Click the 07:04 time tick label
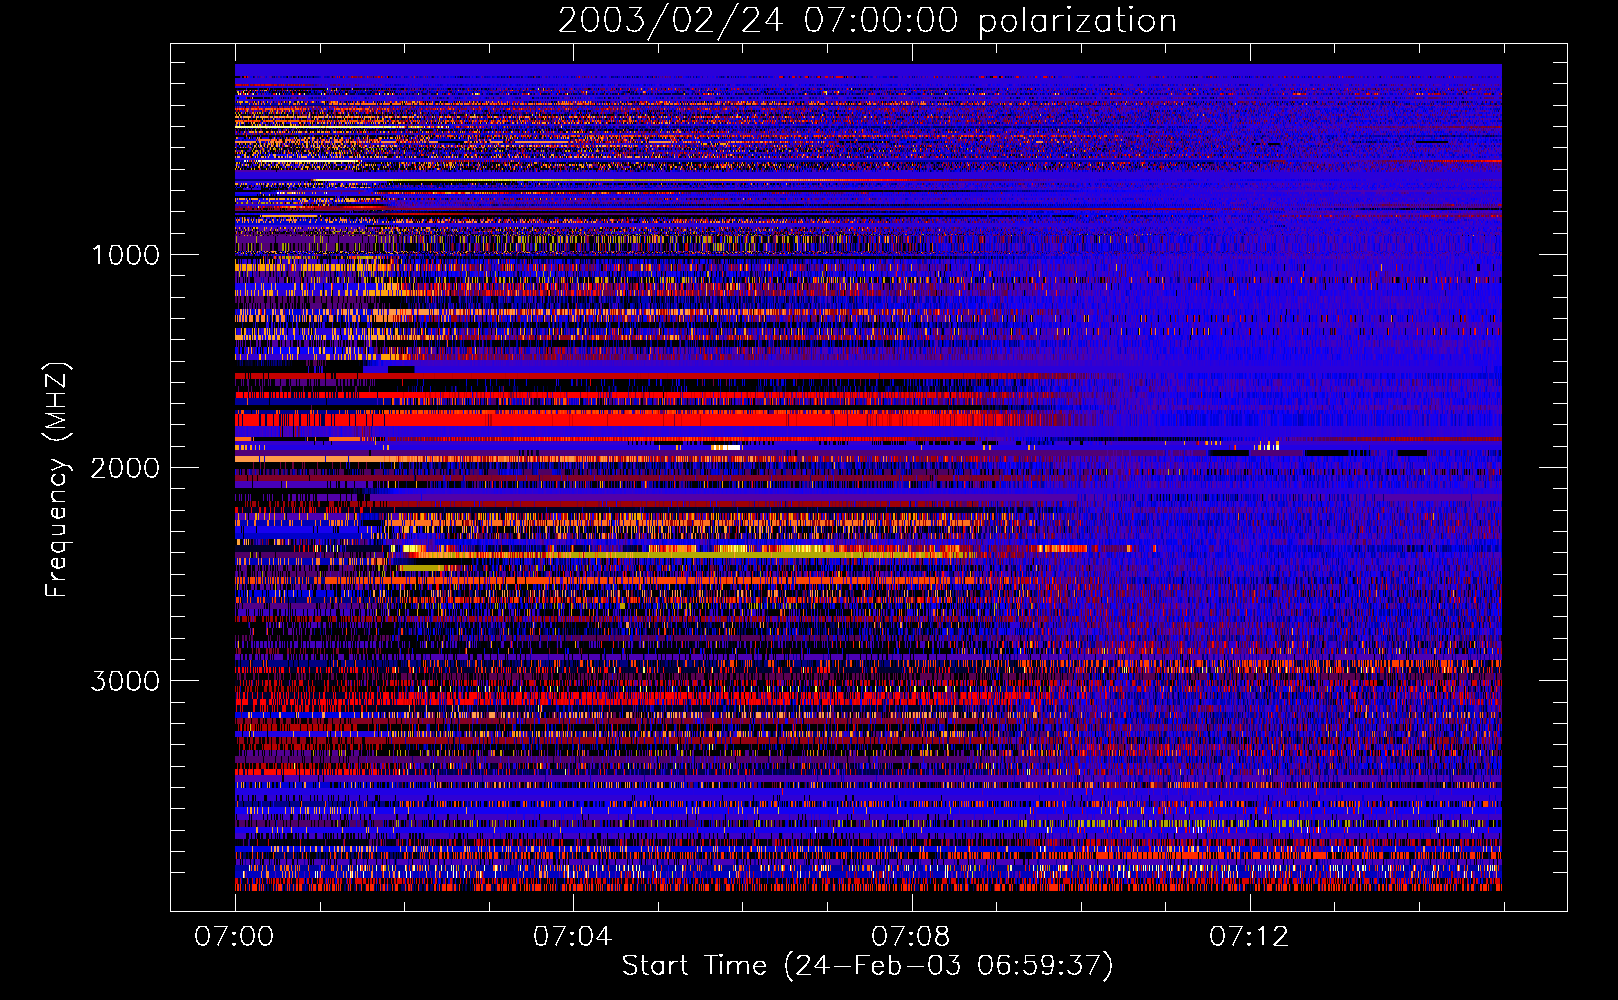The height and width of the screenshot is (1000, 1618). [x=572, y=936]
